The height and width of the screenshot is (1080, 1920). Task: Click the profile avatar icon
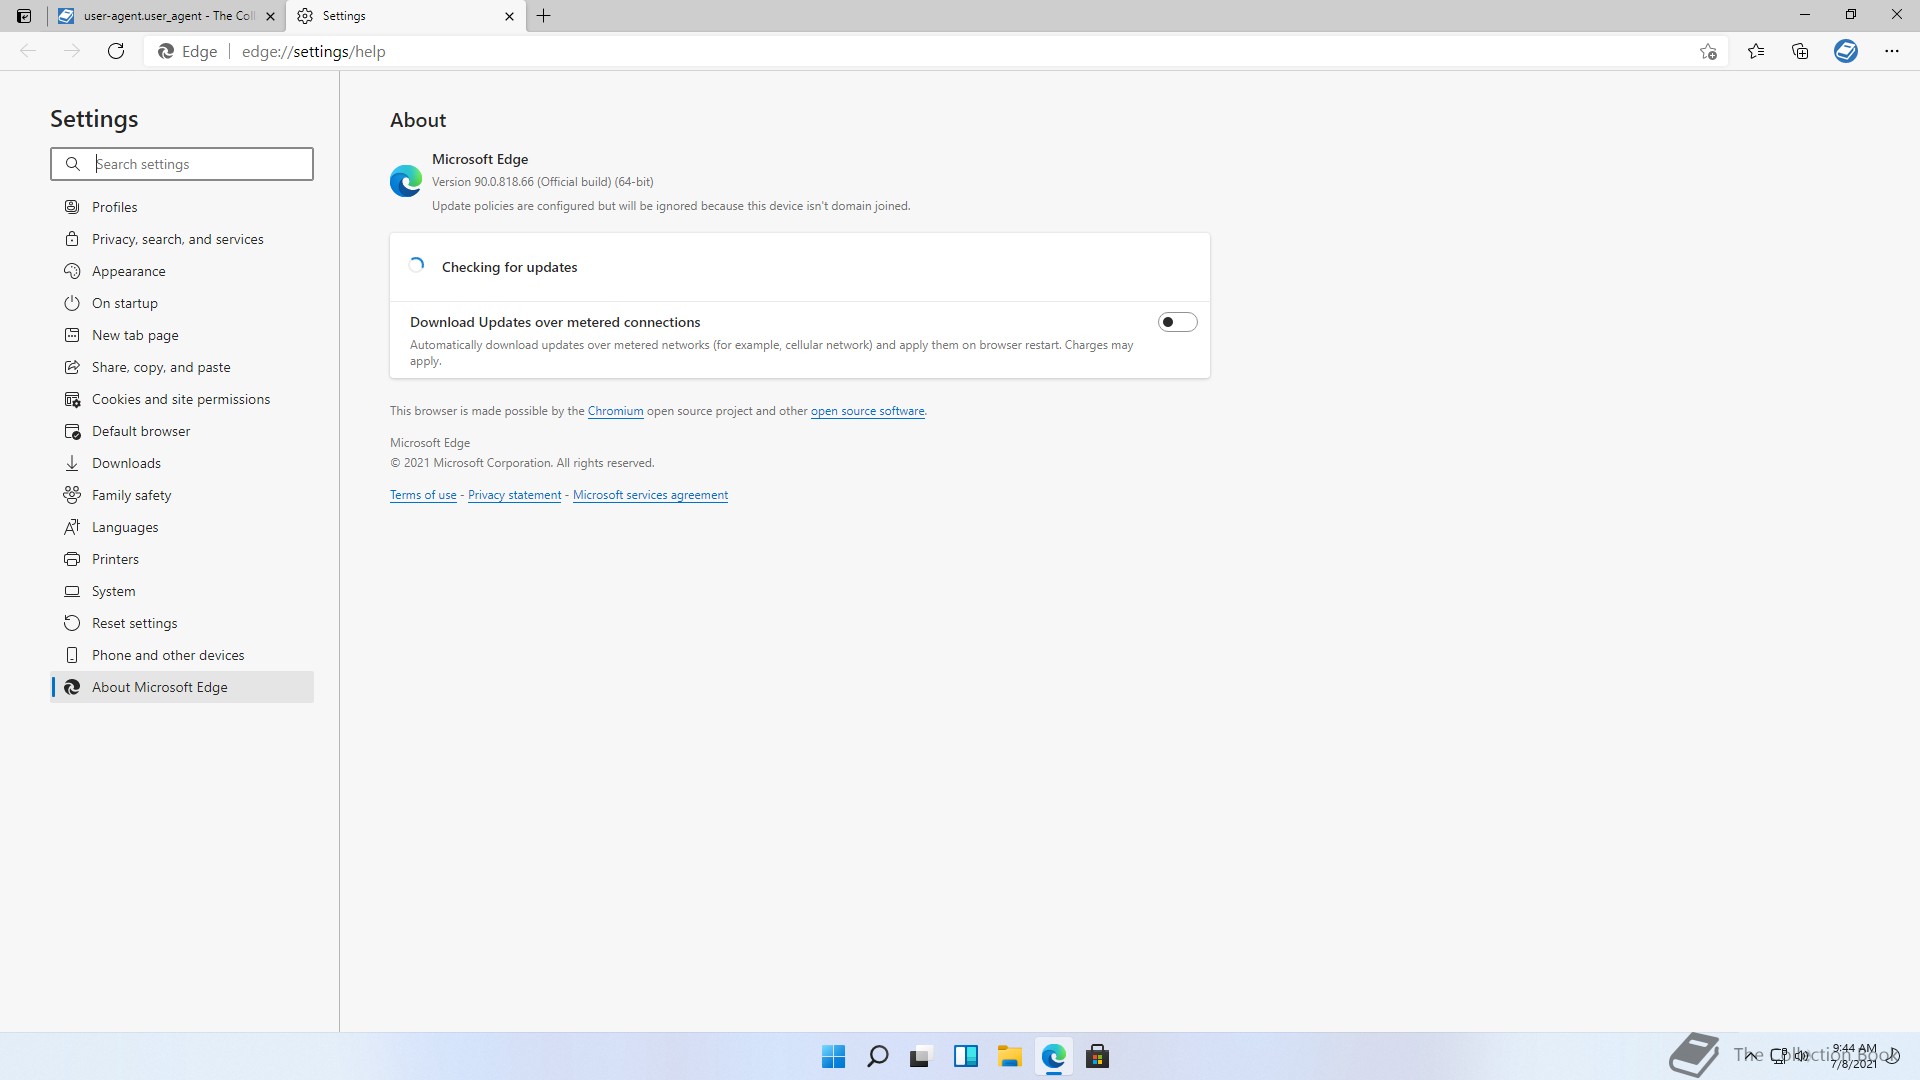[x=1845, y=51]
